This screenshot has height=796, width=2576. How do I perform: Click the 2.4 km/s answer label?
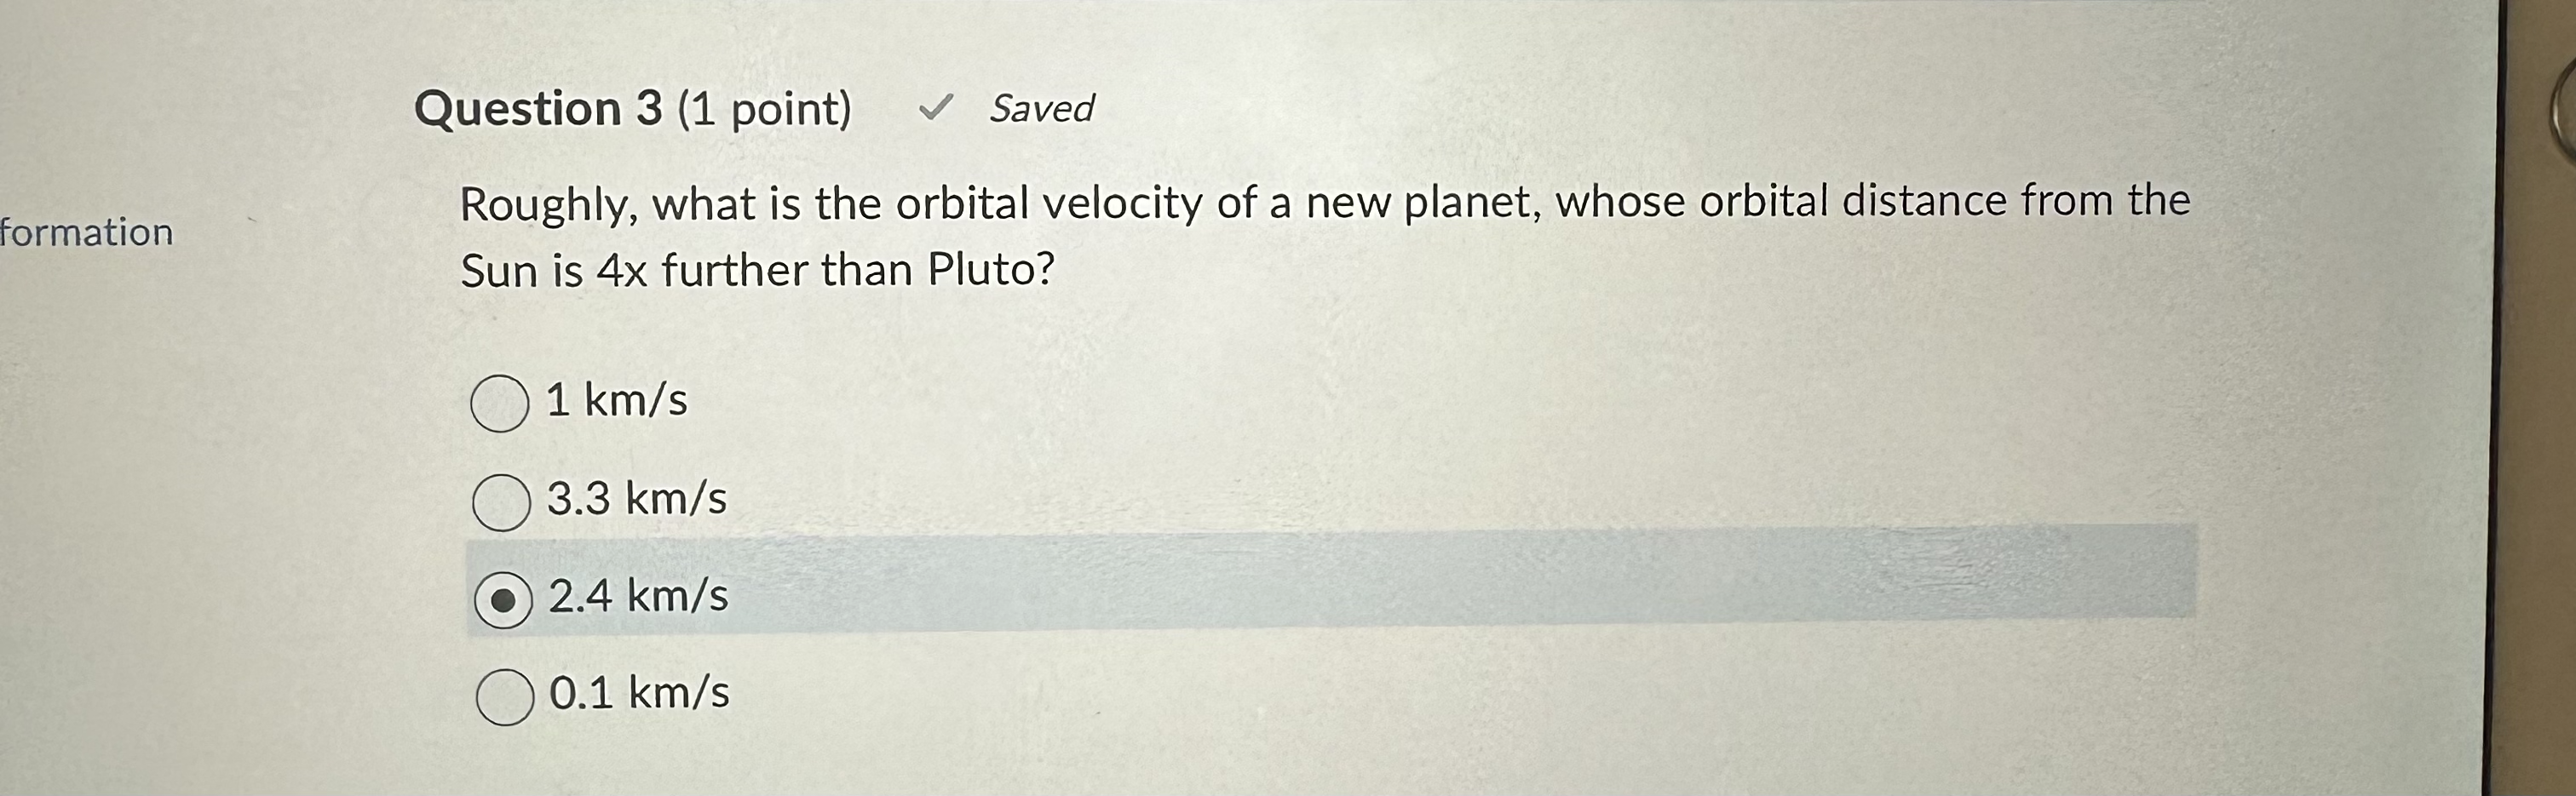[637, 598]
